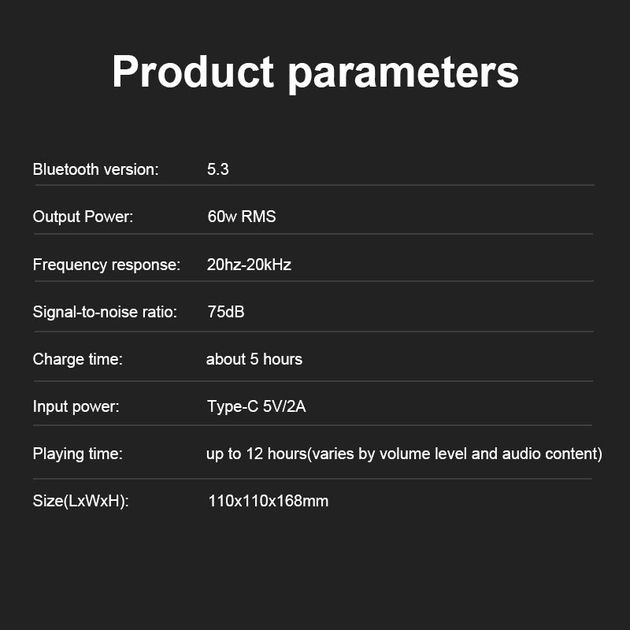Select the "Bluetooth version:" label

click(95, 170)
